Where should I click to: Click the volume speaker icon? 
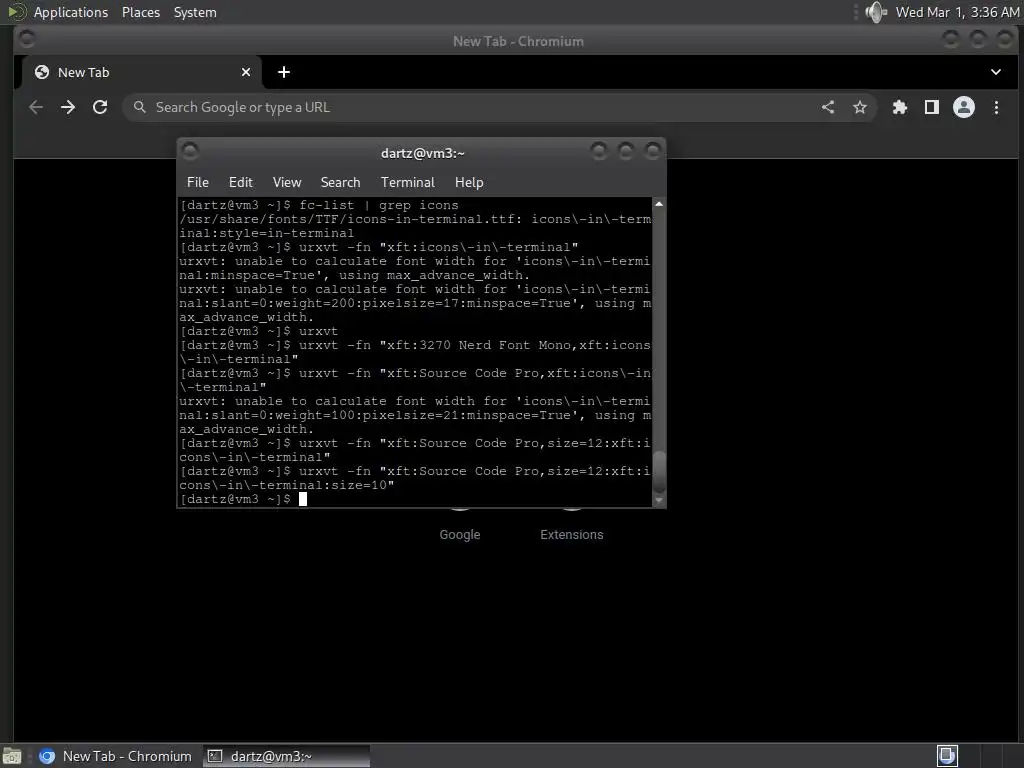(876, 12)
